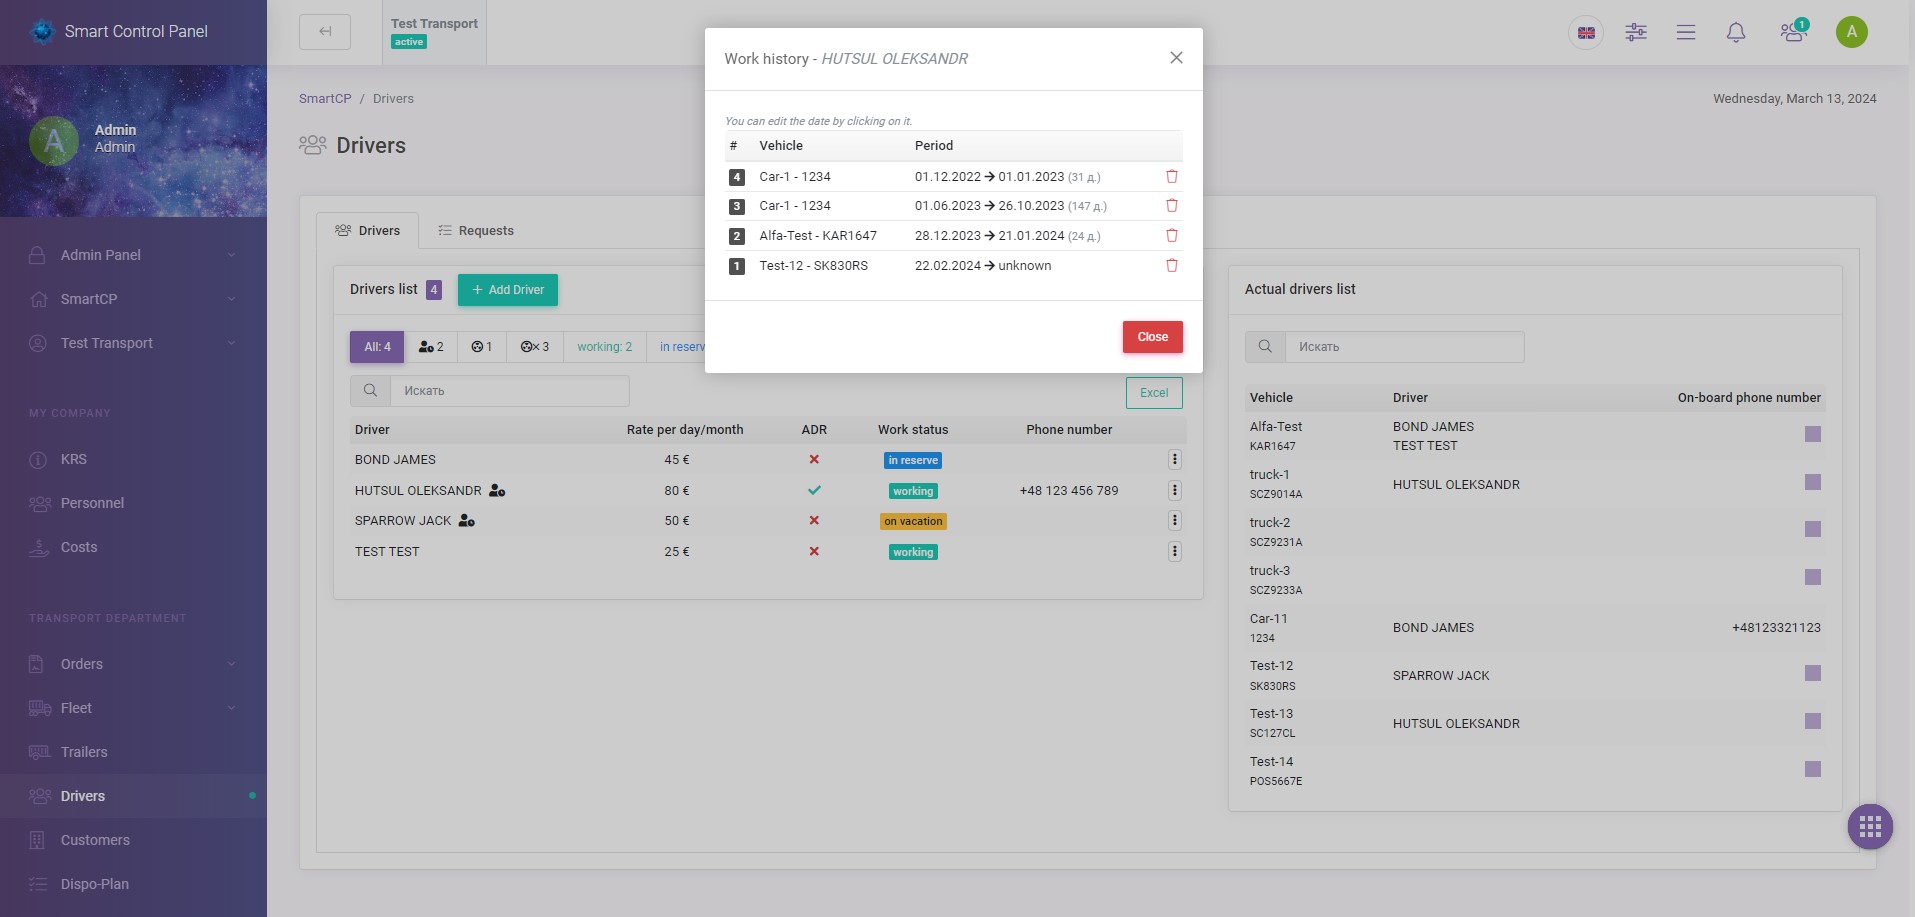Click the kebab menu icon for BOND JAMES
1915x917 pixels.
(1174, 459)
